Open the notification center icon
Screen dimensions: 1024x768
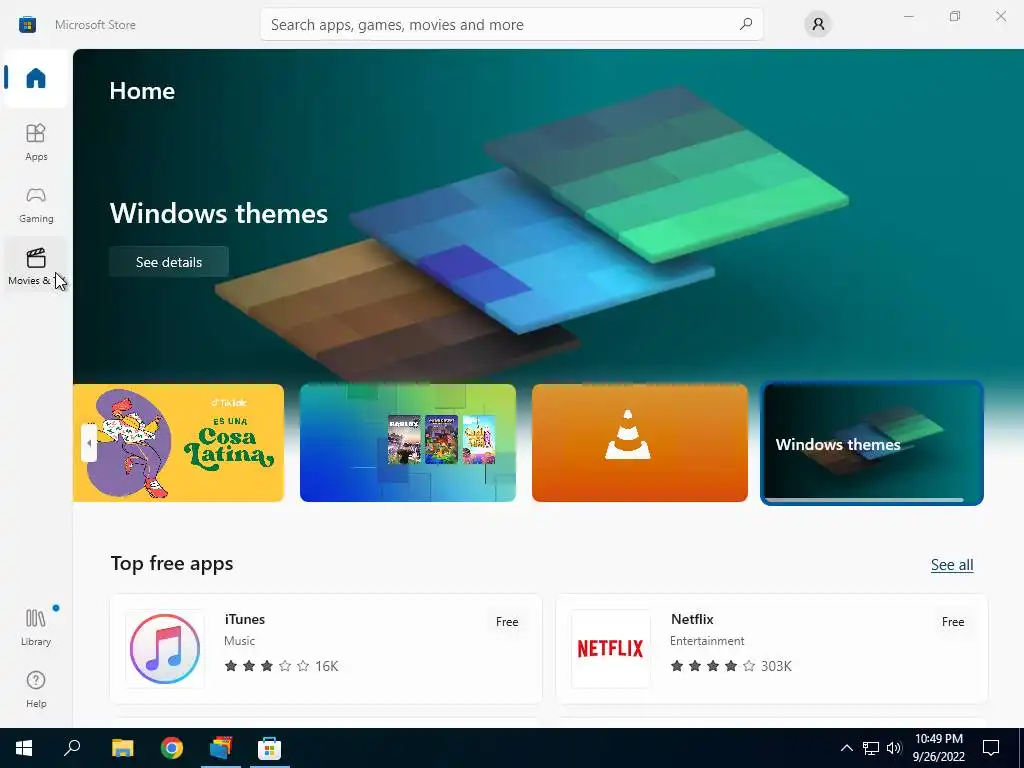coord(991,748)
